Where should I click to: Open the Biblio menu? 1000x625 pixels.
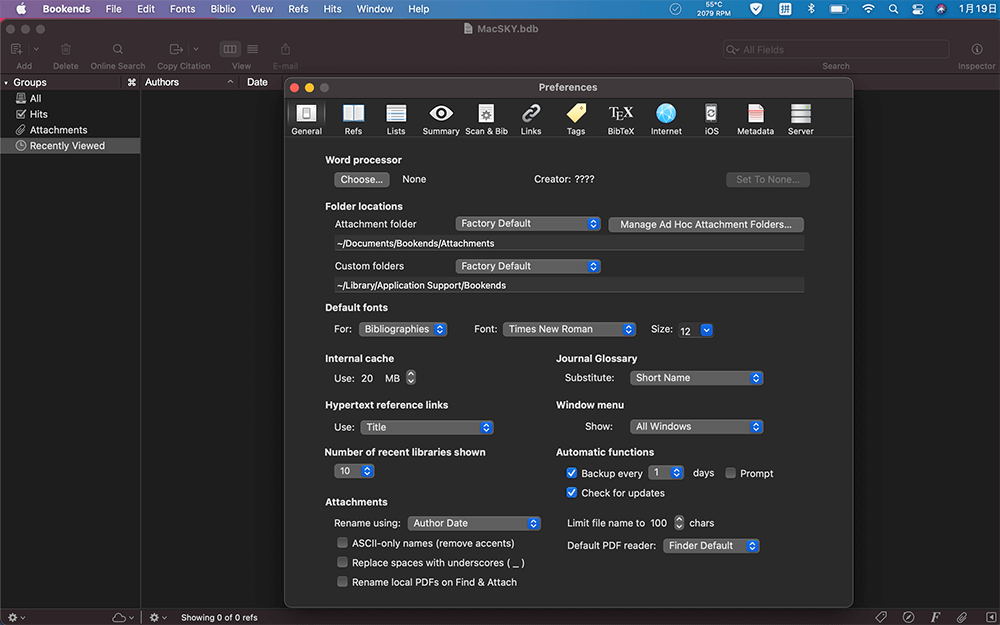tap(223, 9)
